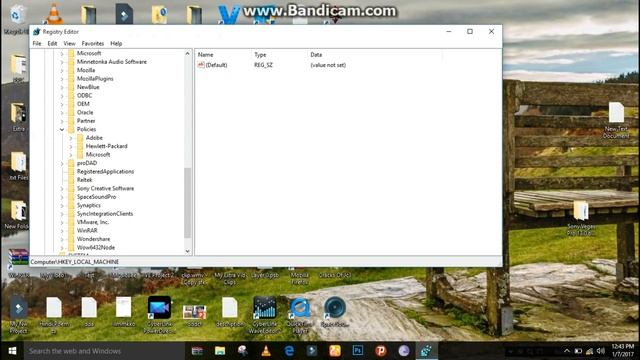Click the REG_SZ type cell
The image size is (640, 360).
tap(263, 65)
